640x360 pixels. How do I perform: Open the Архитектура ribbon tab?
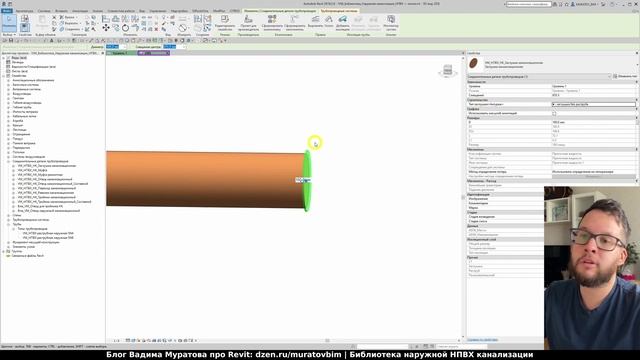24,11
